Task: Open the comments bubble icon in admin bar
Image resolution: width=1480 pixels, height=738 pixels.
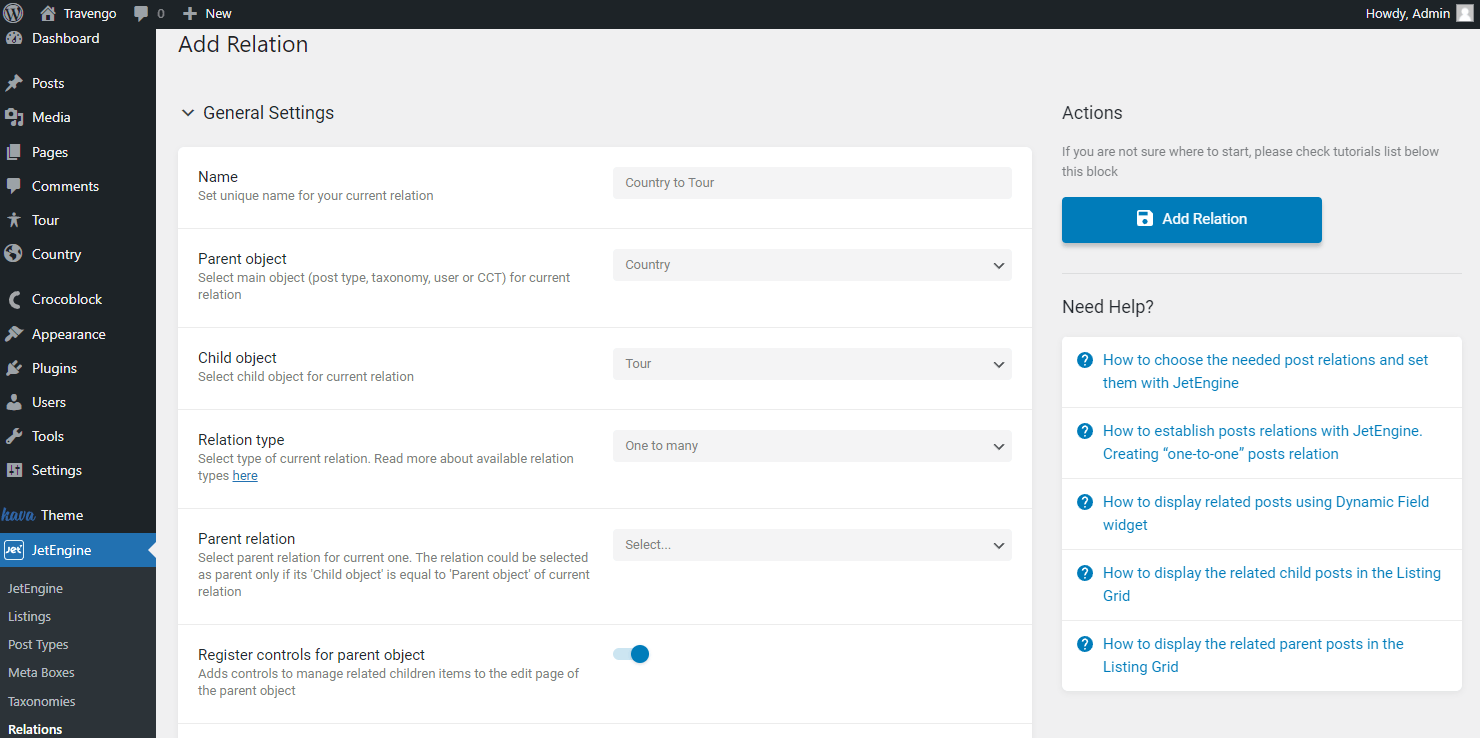Action: (141, 14)
